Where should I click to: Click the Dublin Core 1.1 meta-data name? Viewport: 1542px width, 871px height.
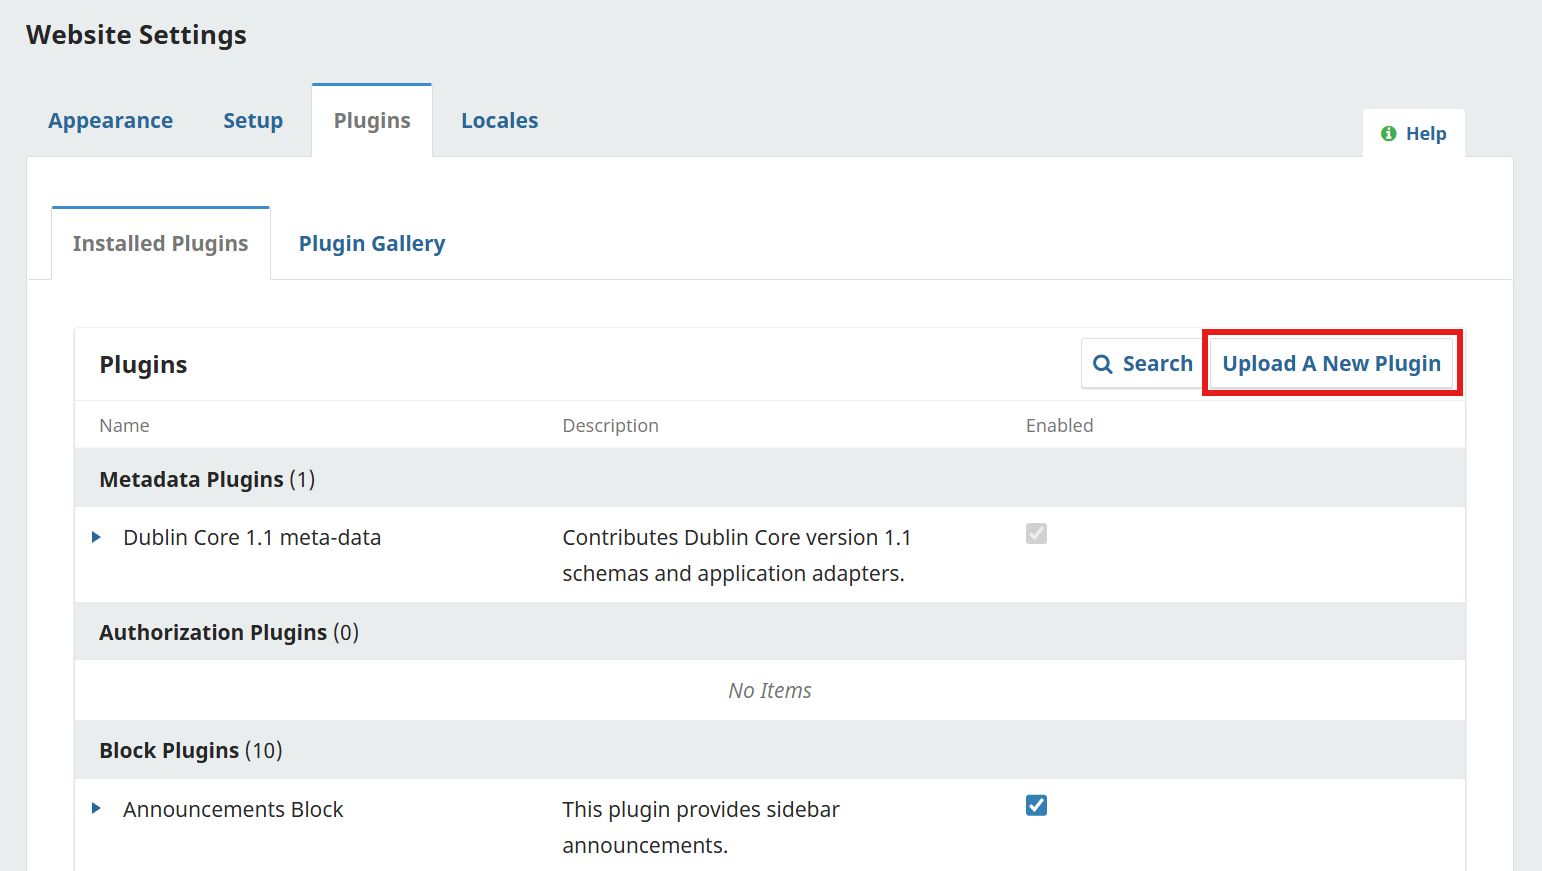[x=252, y=538]
